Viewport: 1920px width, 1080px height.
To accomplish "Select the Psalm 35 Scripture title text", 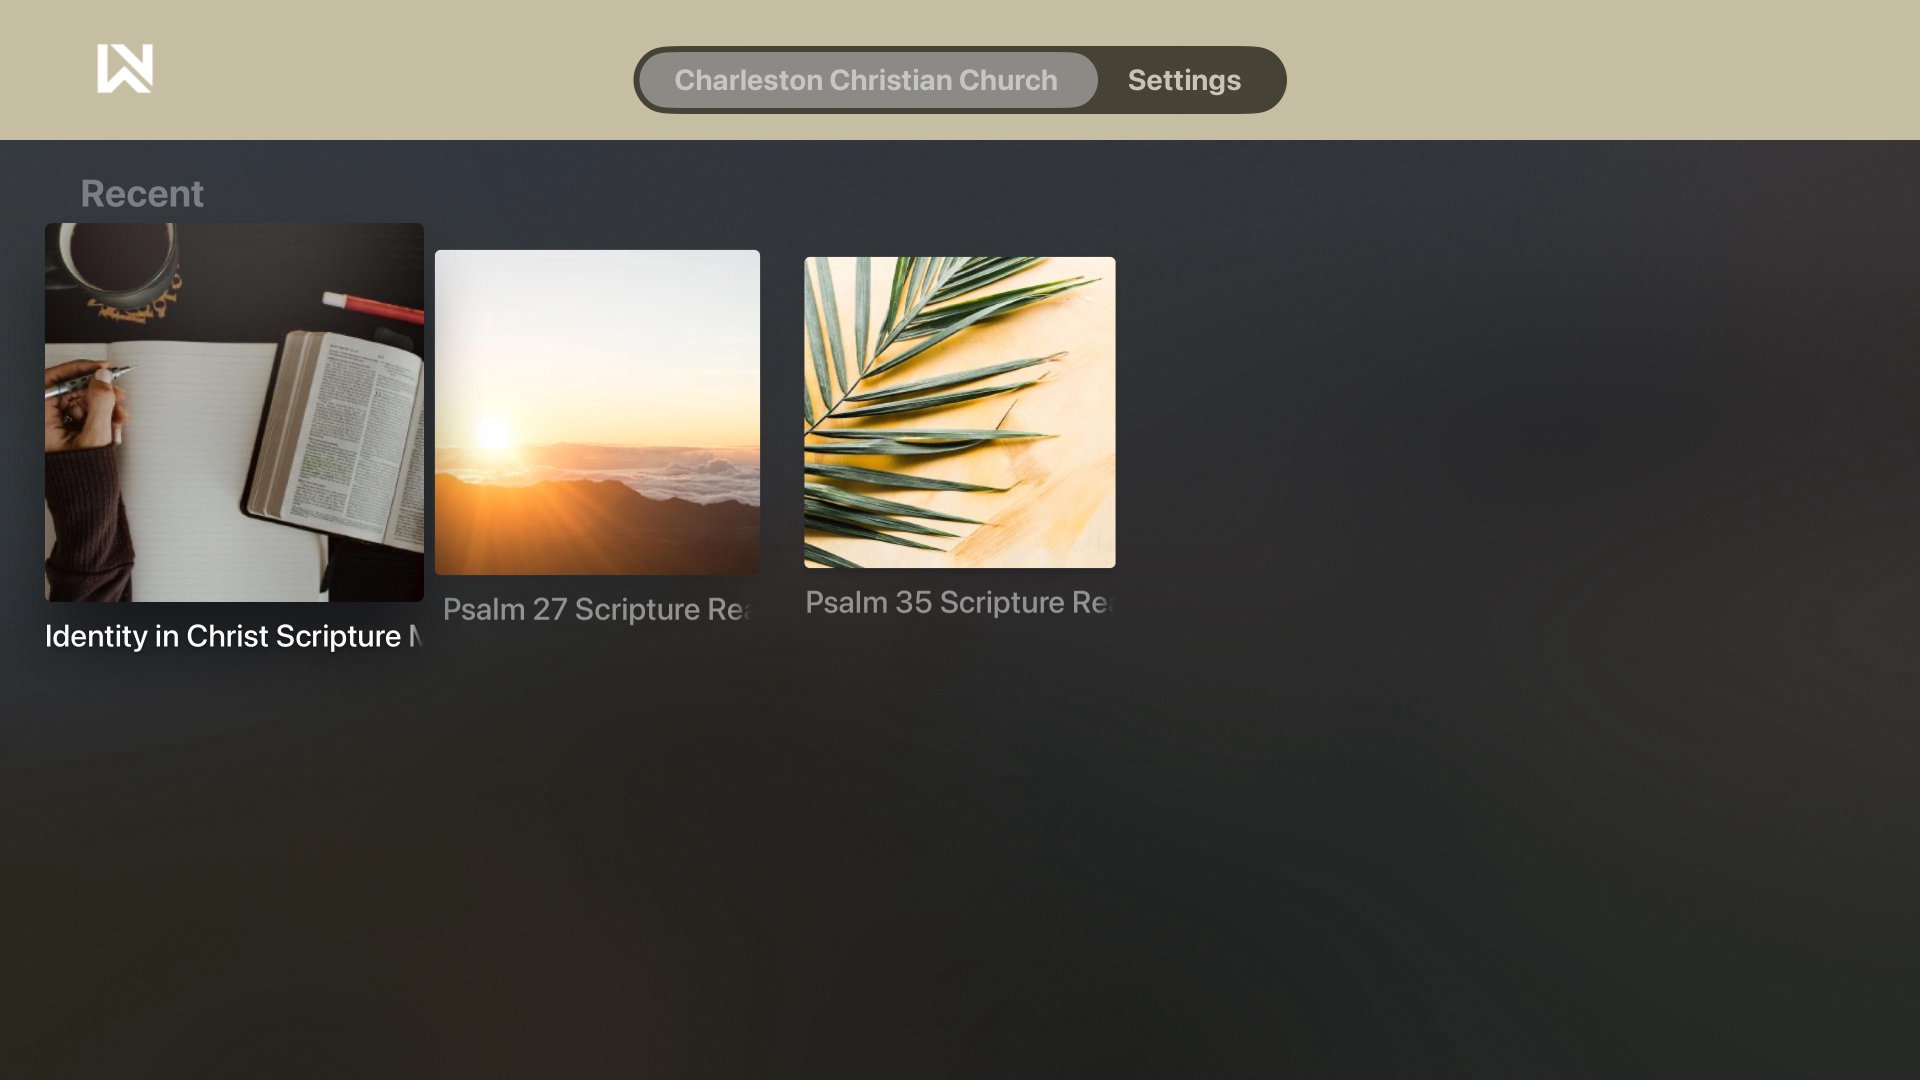I will click(960, 602).
